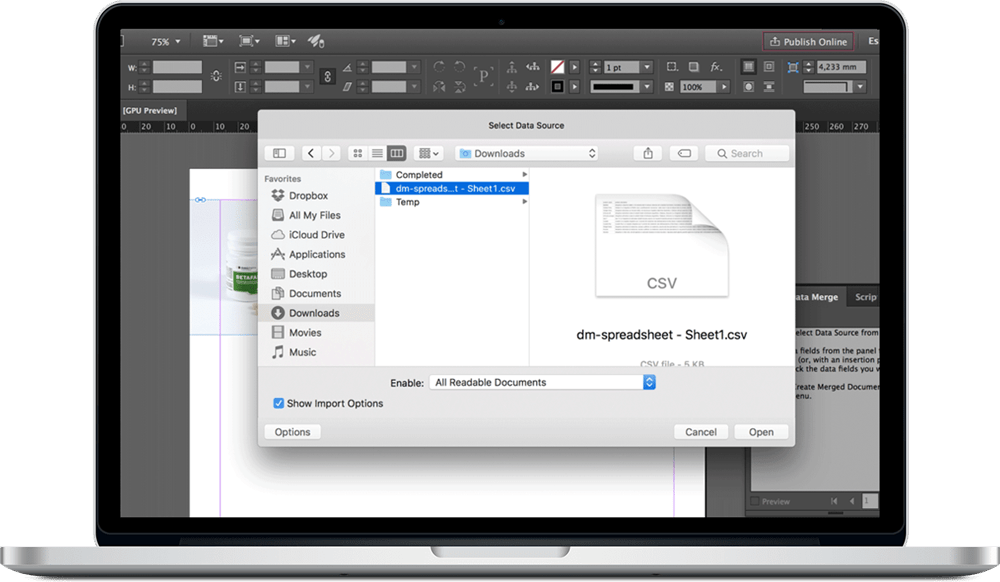The image size is (1000, 582).
Task: Click the select container icon
Action: (x=511, y=67)
